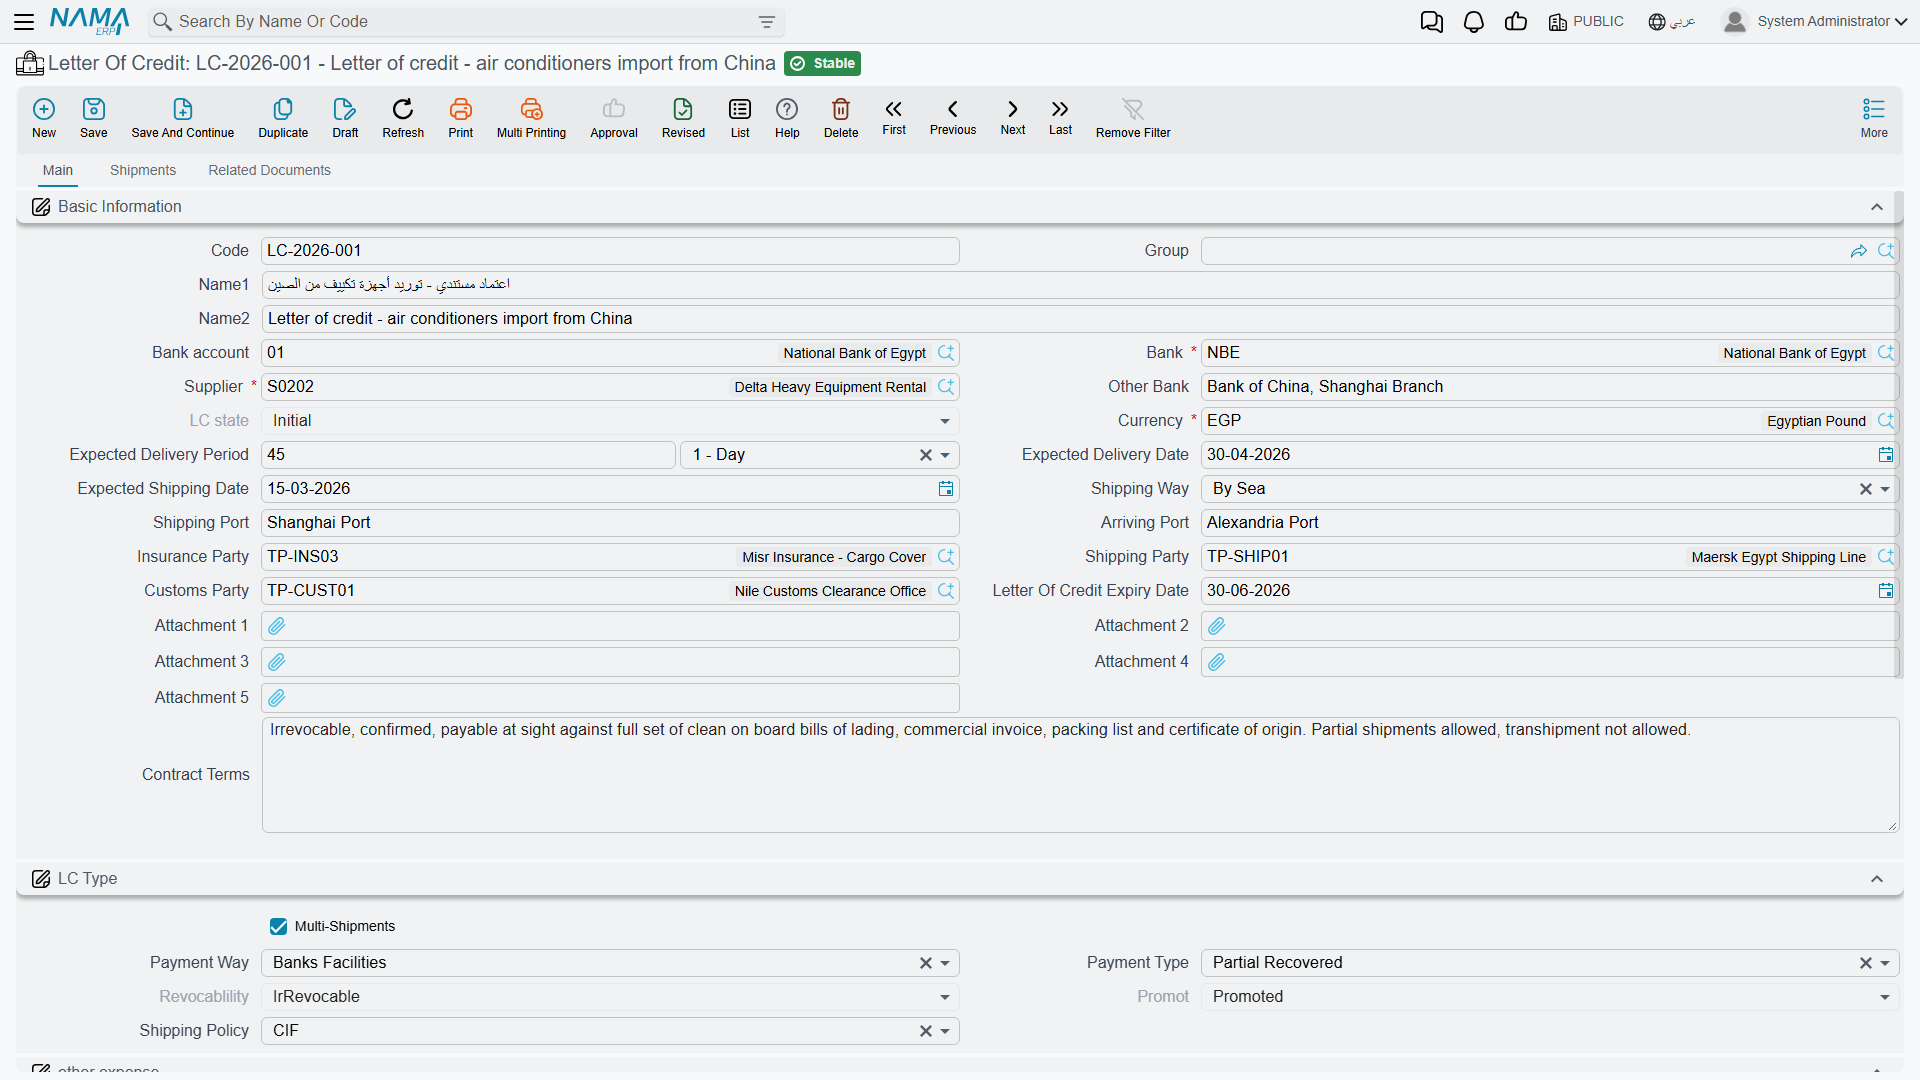1920x1080 pixels.
Task: Click Remove Filter
Action: click(x=1133, y=118)
